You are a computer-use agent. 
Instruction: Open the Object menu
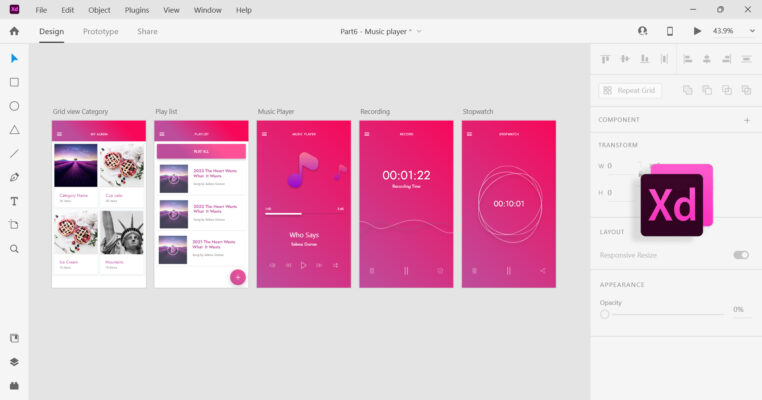(x=99, y=10)
